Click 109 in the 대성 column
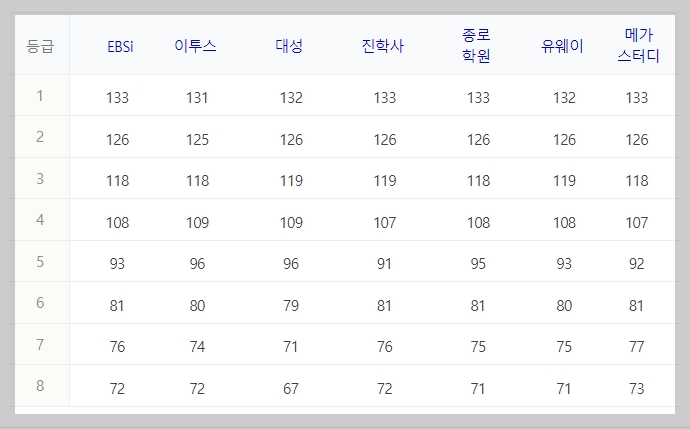 291,222
